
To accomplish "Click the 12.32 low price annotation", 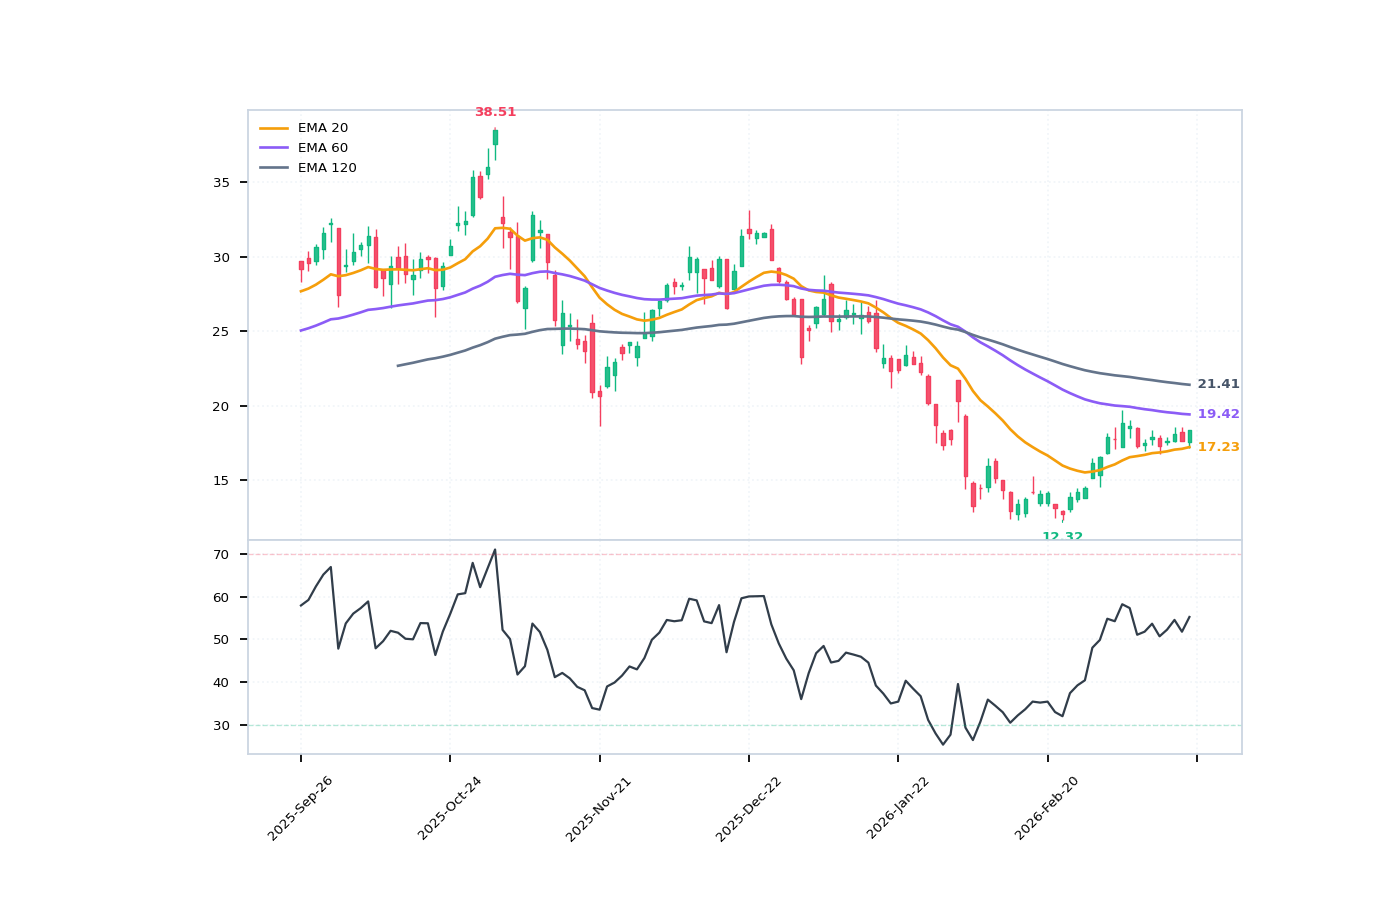I will (x=1062, y=536).
